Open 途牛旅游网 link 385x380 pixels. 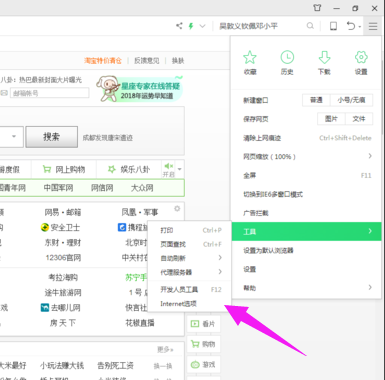(63, 293)
